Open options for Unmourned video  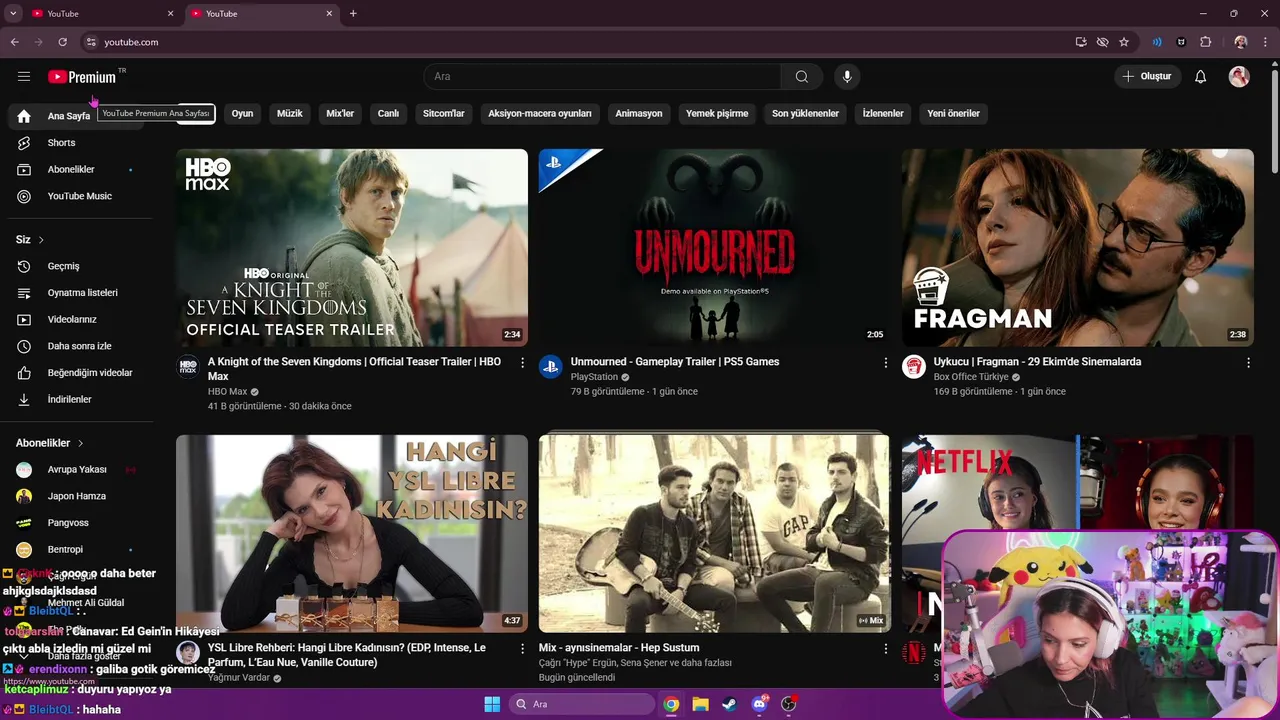[885, 363]
